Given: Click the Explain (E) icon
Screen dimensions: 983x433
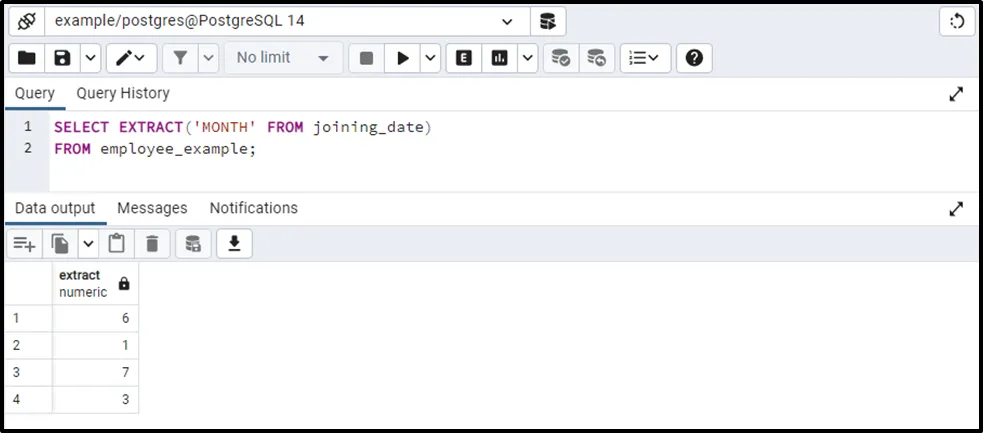Looking at the screenshot, I should (x=463, y=58).
